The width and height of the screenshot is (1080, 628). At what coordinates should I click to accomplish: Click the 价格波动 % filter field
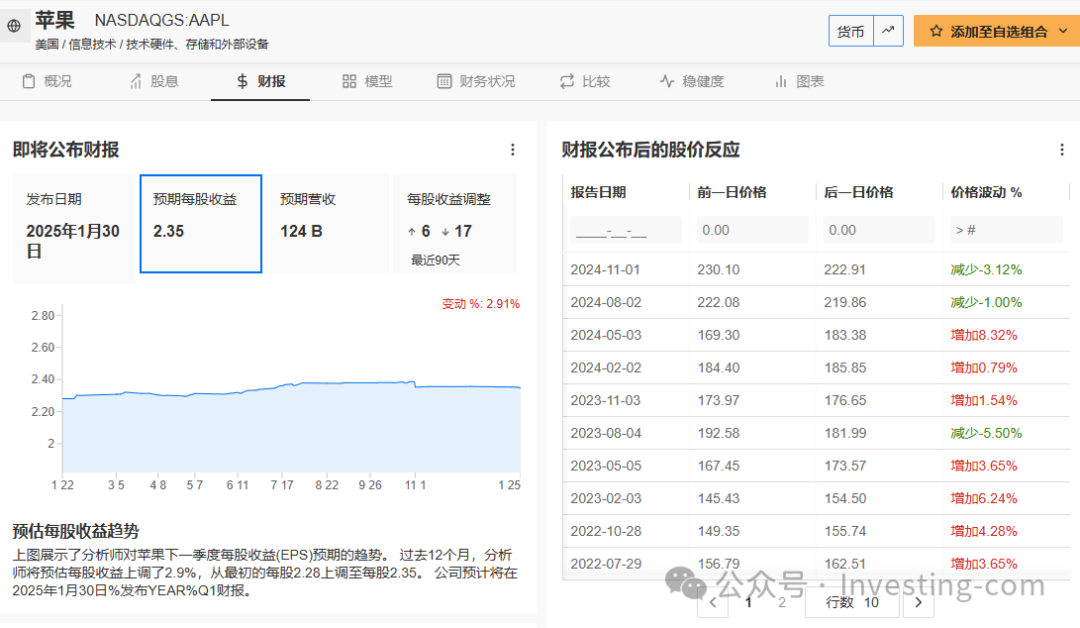(1006, 230)
